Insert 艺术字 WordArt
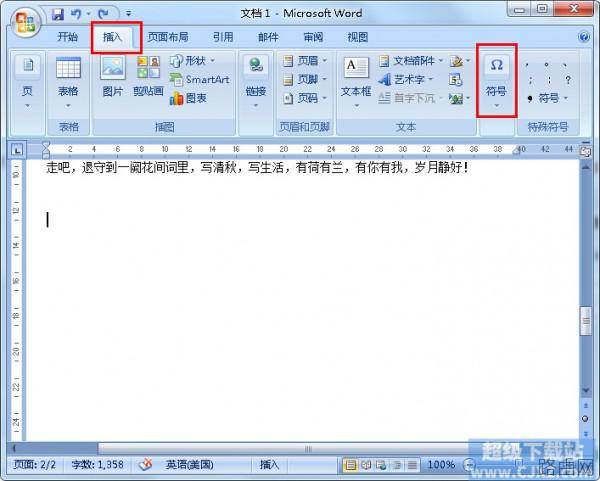The height and width of the screenshot is (481, 600). click(x=406, y=79)
